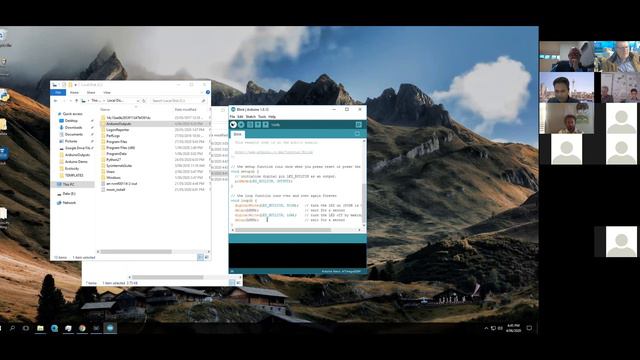Open Chrome from the taskbar

click(82, 328)
